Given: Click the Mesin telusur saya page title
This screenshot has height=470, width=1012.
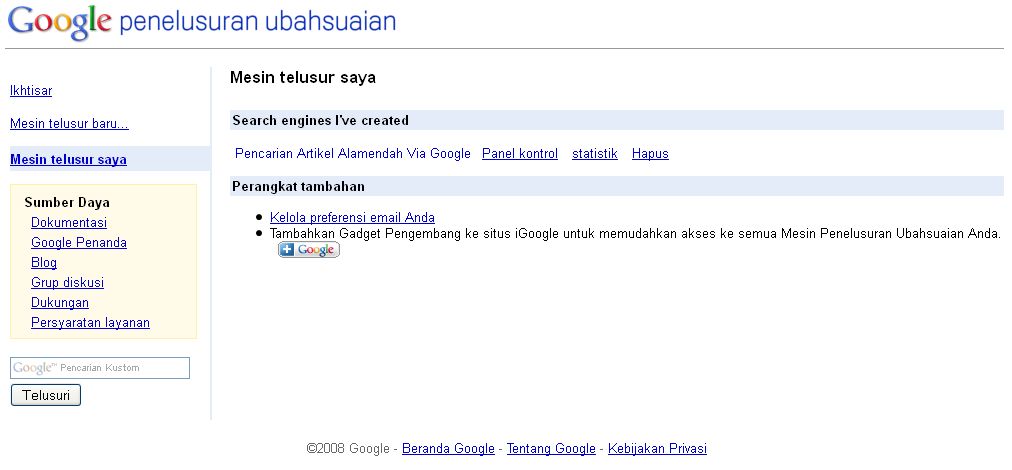Looking at the screenshot, I should (x=303, y=78).
